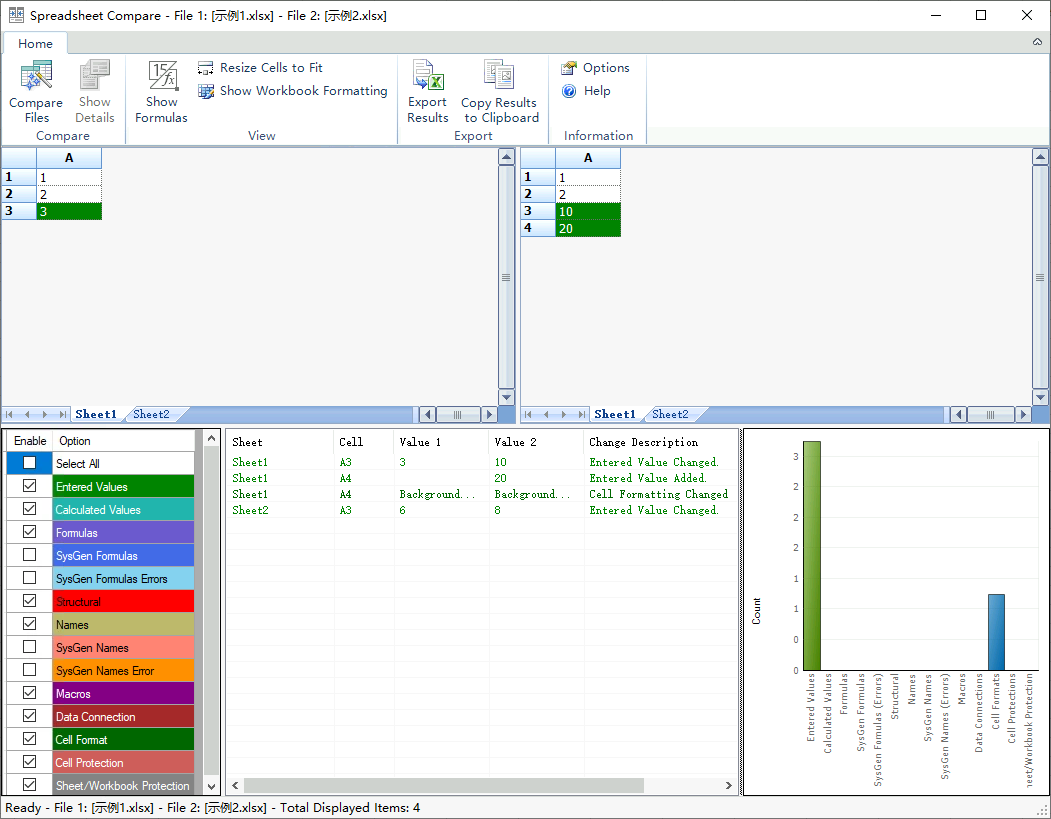The image size is (1051, 819).
Task: Click the Entered Values green chart bar
Action: coord(811,555)
